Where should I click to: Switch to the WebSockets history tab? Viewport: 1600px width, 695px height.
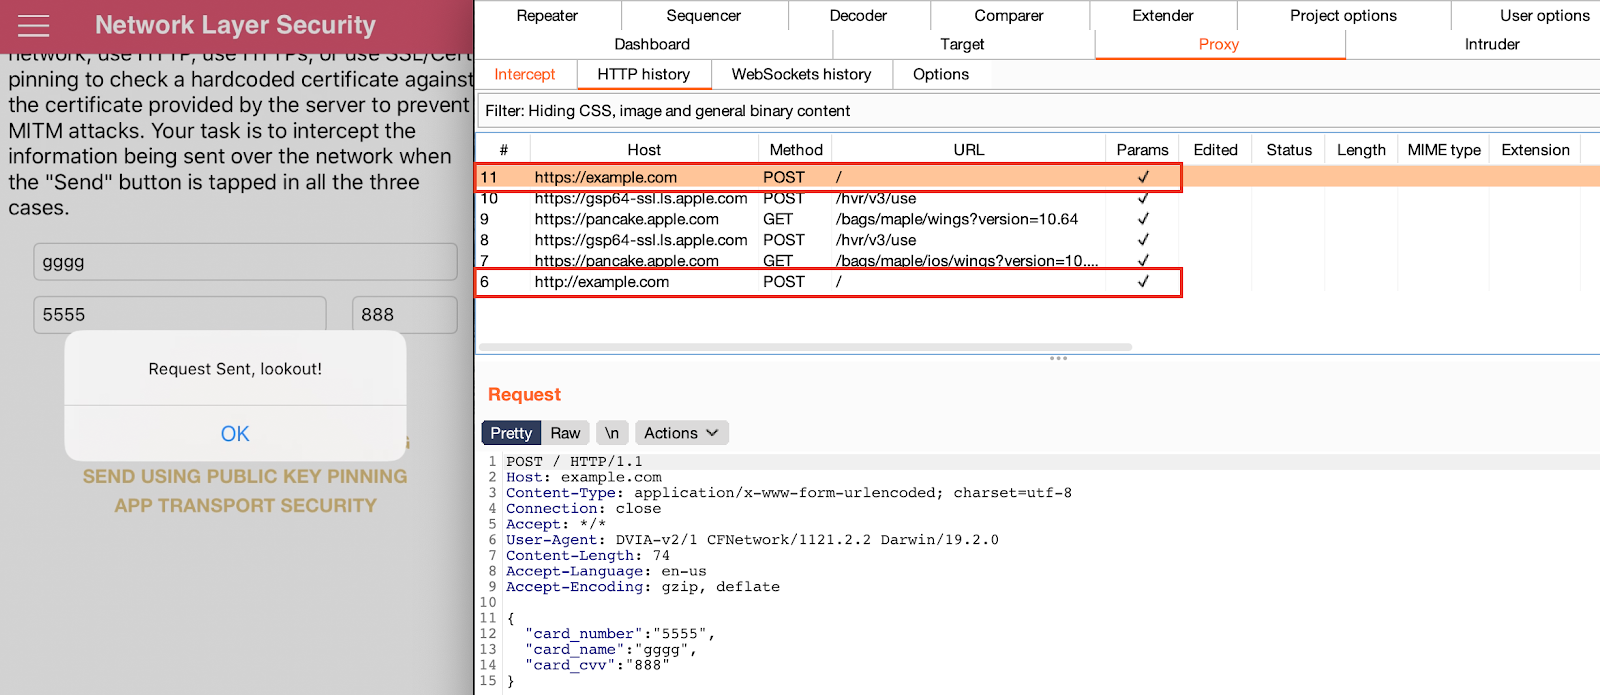[801, 74]
